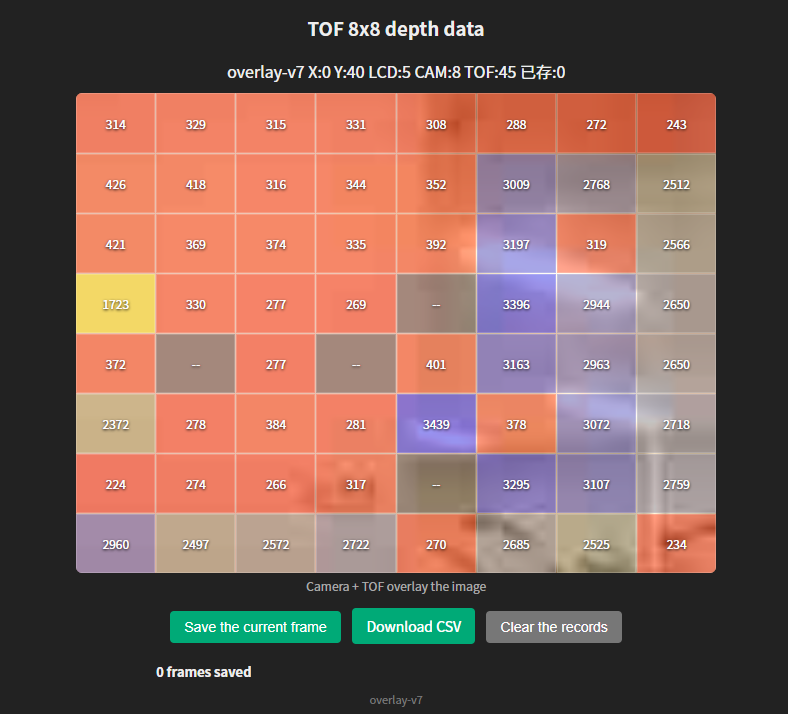
Task: Click the cell reading 374
Action: tap(276, 244)
